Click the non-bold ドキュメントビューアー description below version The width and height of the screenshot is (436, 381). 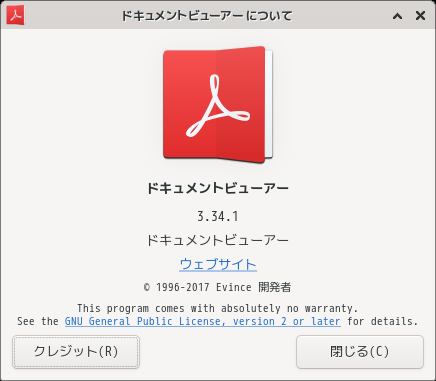[218, 240]
